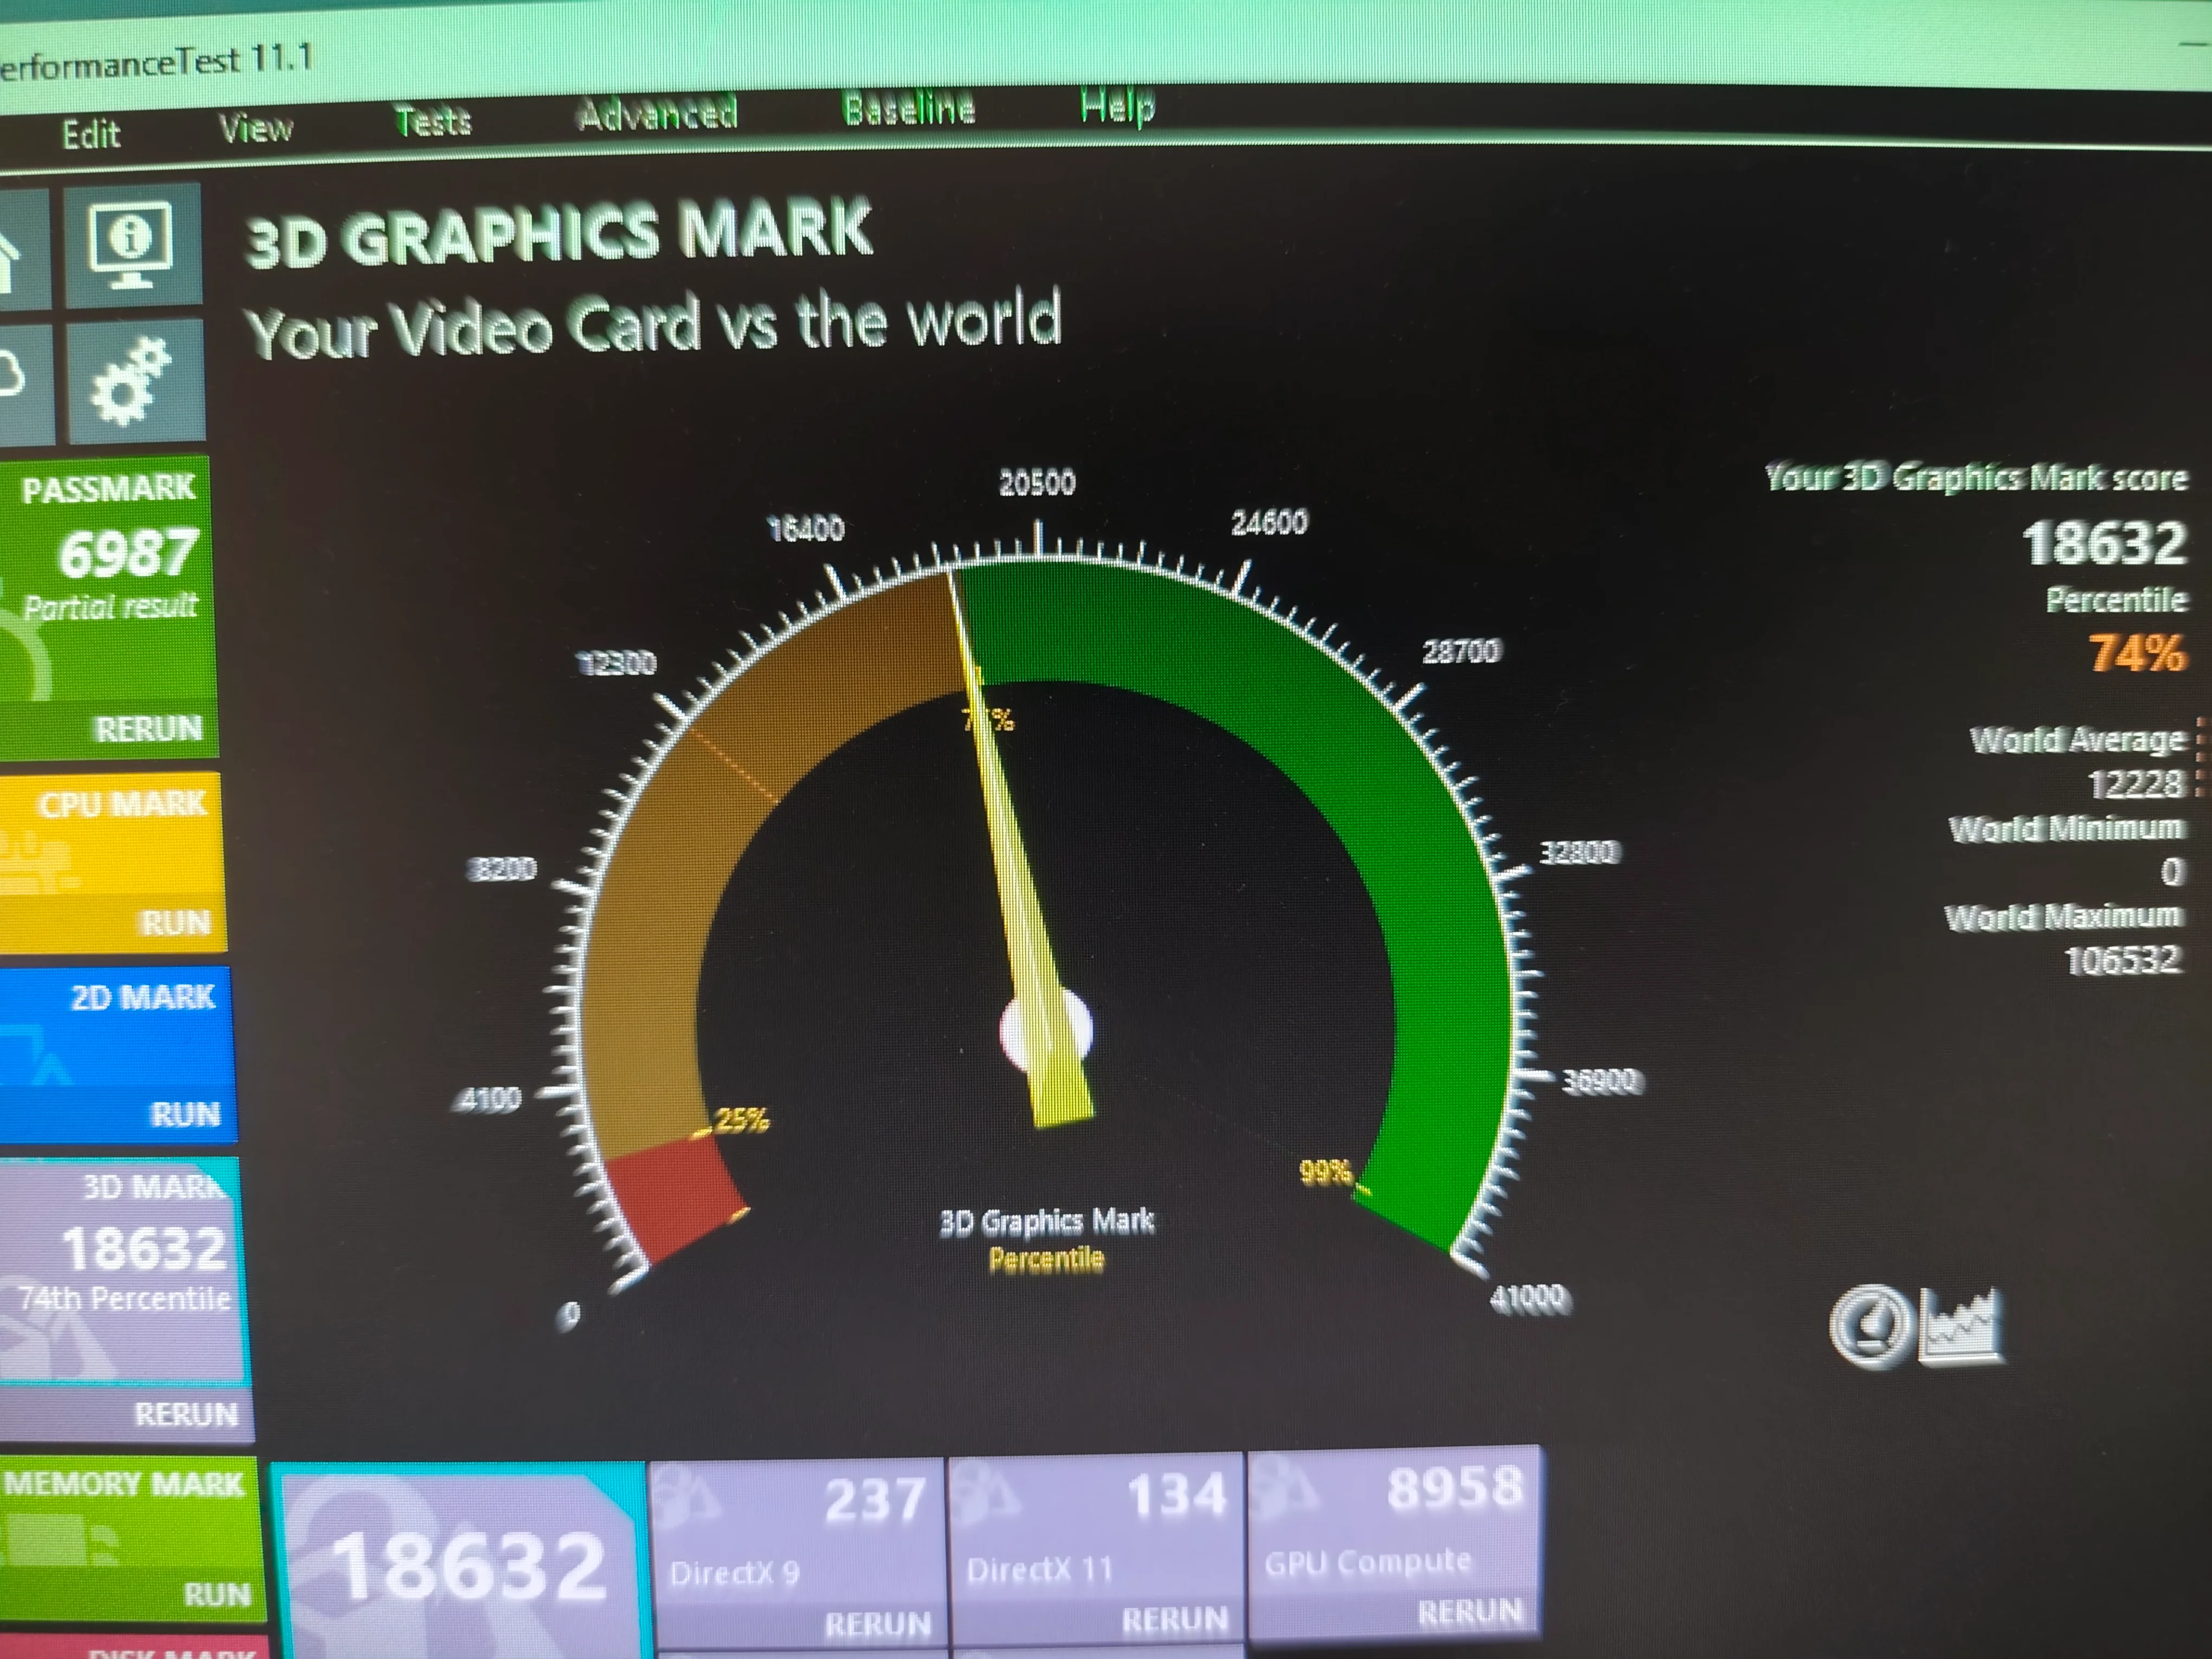Click RUN on the CPU Mark tile
Image resolution: width=2212 pixels, height=1659 pixels.
(175, 922)
